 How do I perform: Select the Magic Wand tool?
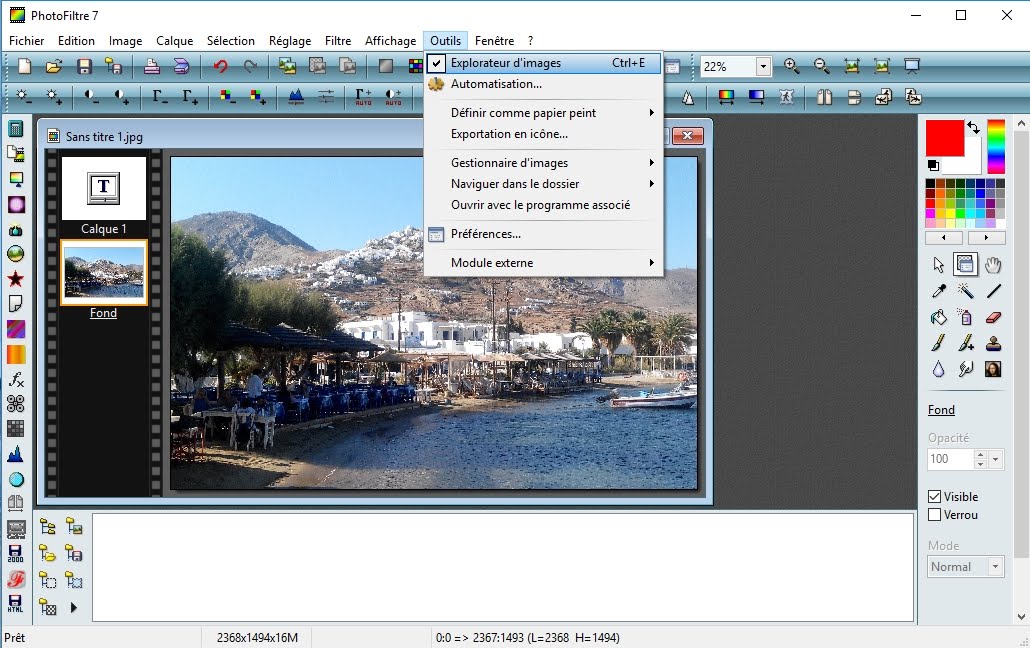click(x=966, y=291)
